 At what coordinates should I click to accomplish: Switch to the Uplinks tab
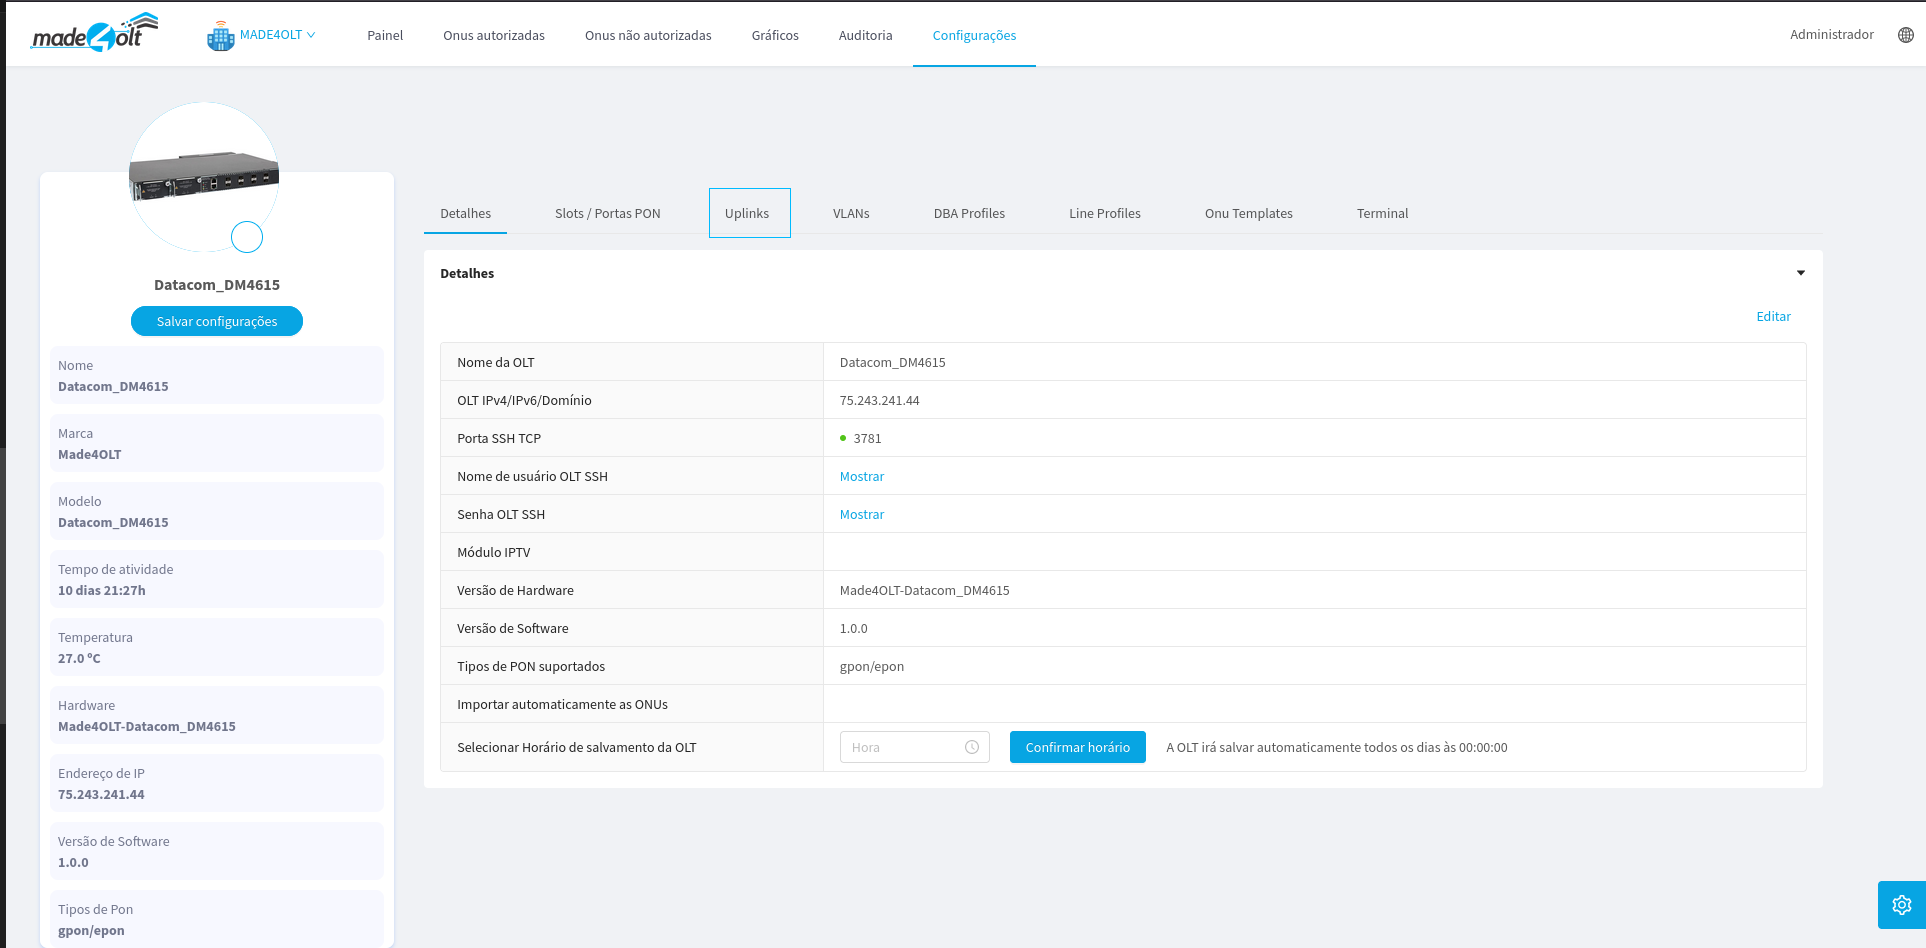tap(747, 214)
